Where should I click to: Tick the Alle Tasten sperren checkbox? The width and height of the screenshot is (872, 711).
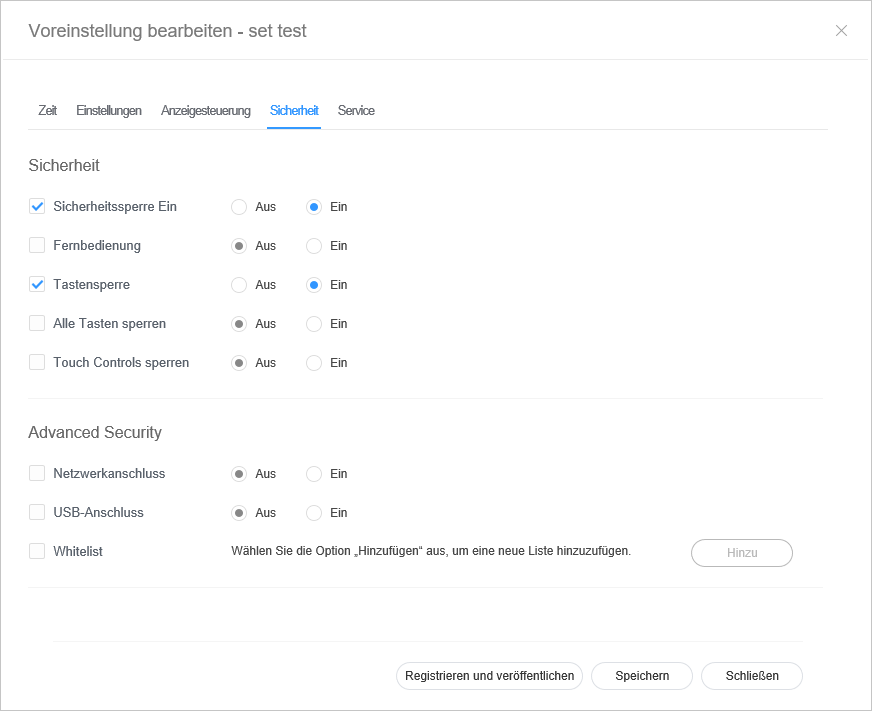coord(37,324)
